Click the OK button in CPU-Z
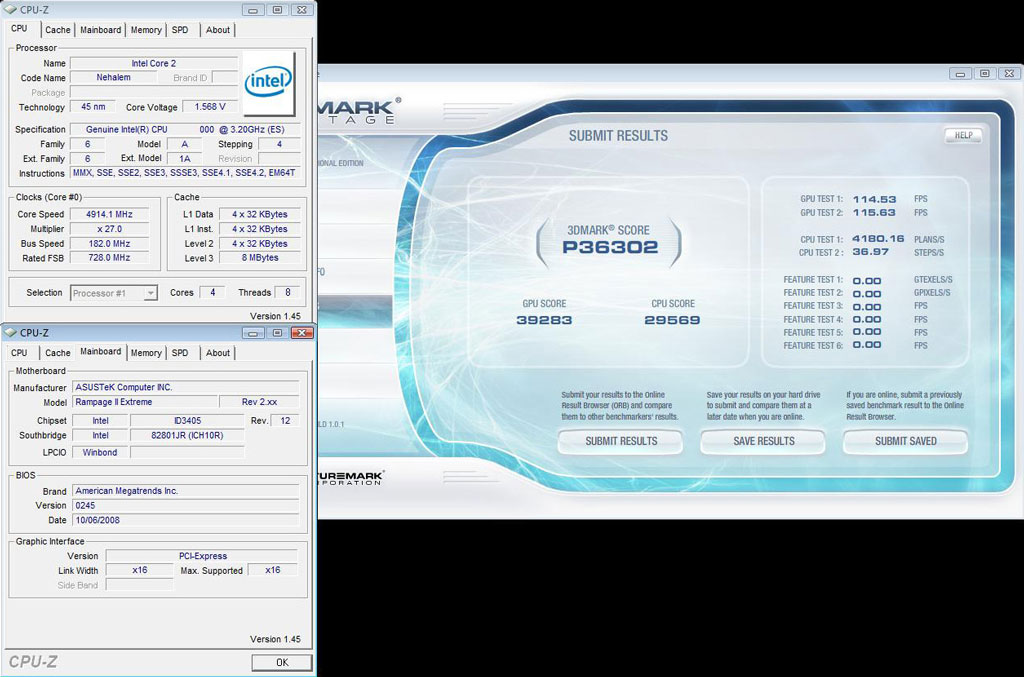Image resolution: width=1024 pixels, height=677 pixels. pos(282,662)
